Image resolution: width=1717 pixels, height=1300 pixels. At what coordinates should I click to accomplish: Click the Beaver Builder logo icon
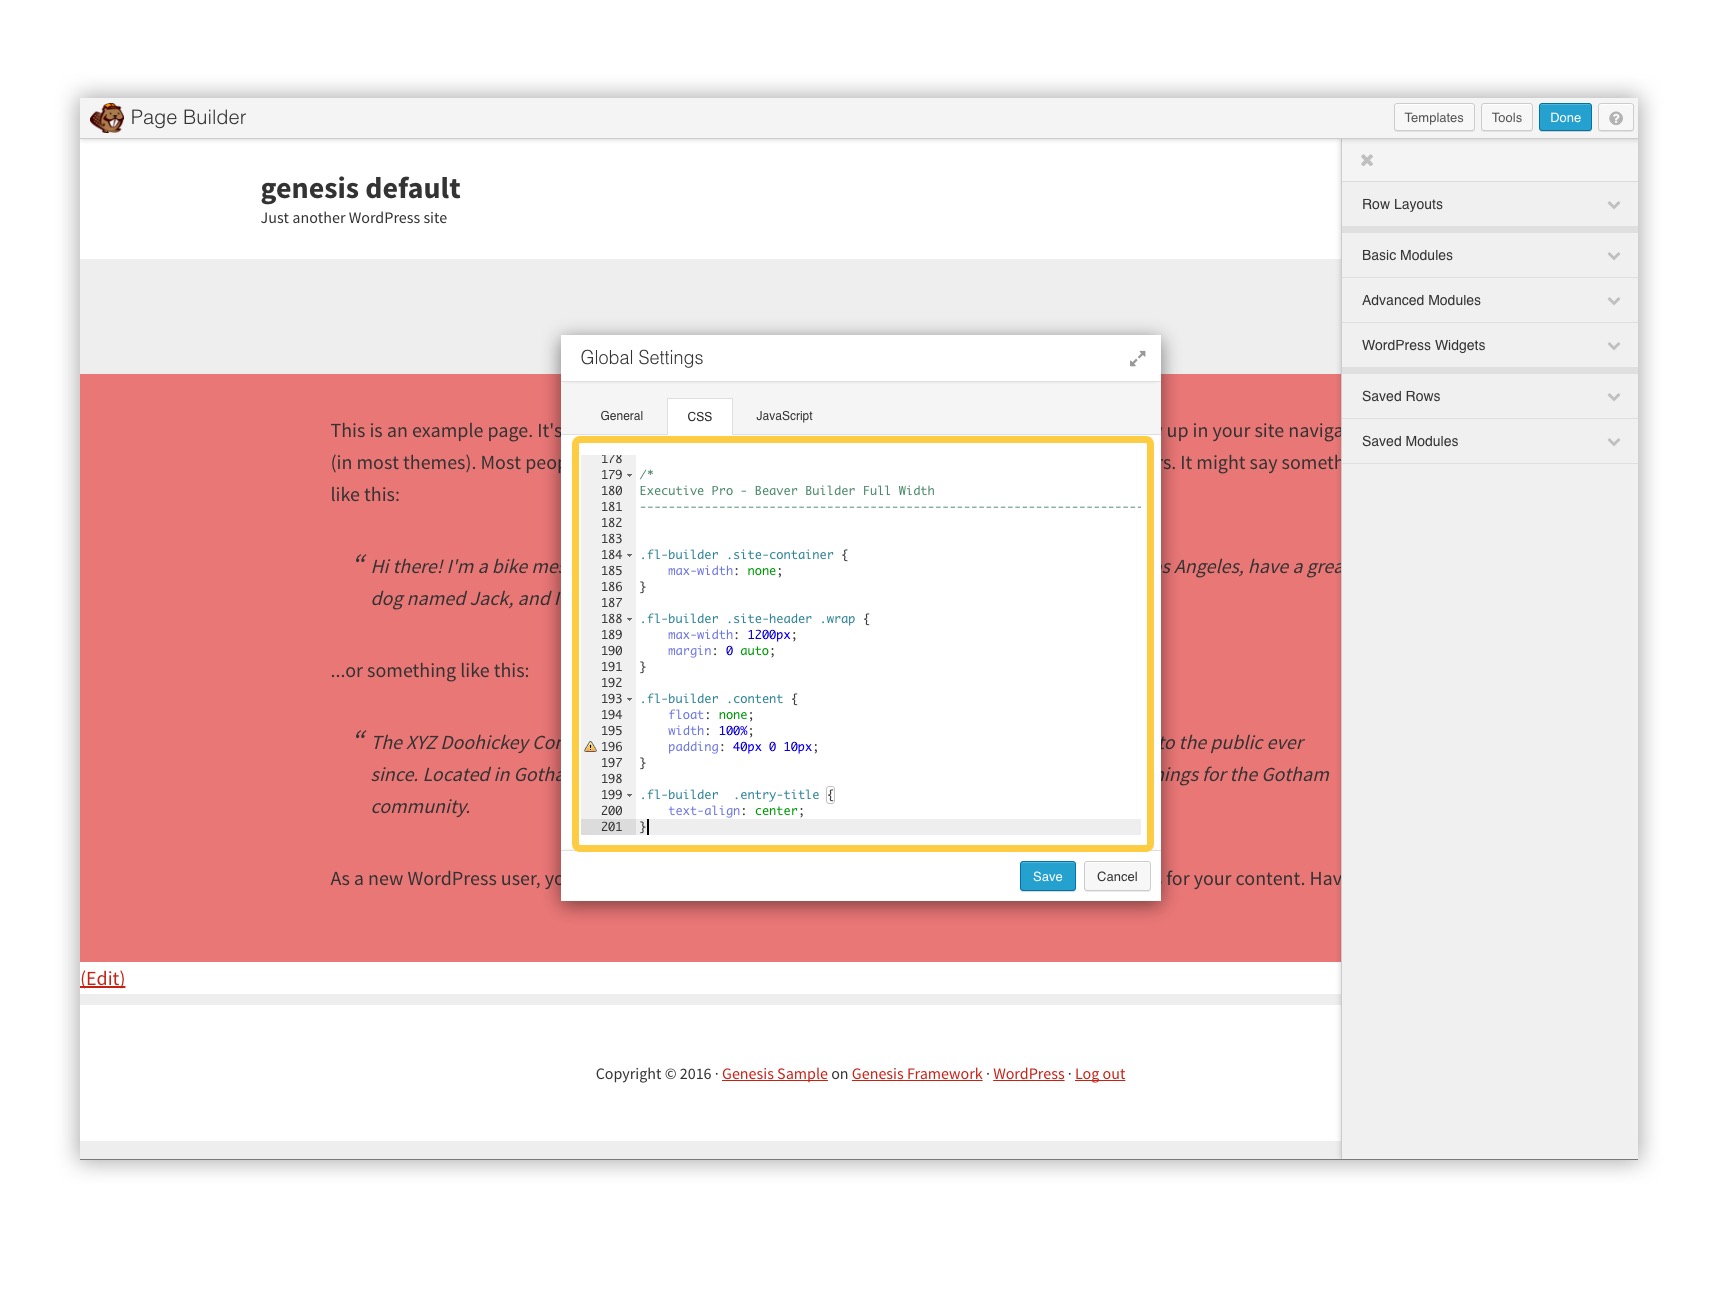tap(107, 118)
